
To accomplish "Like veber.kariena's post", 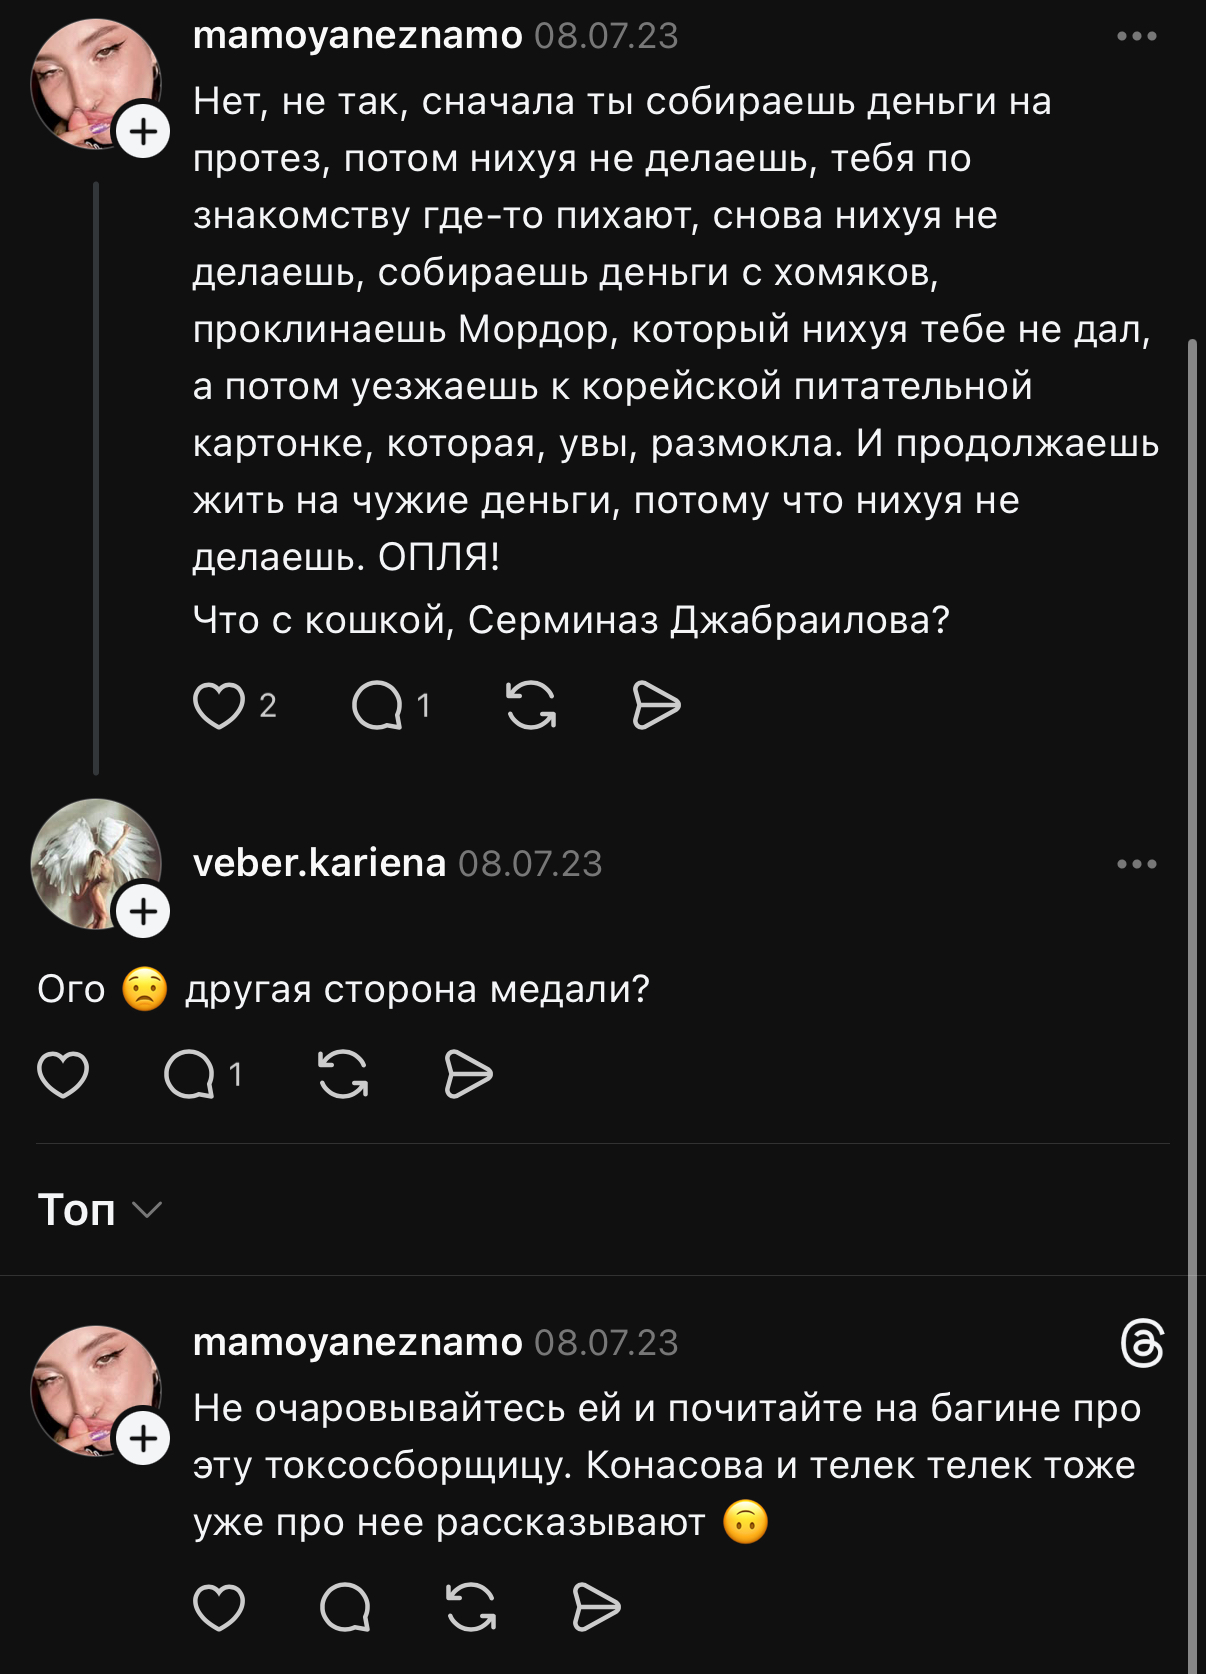I will click(x=63, y=1075).
